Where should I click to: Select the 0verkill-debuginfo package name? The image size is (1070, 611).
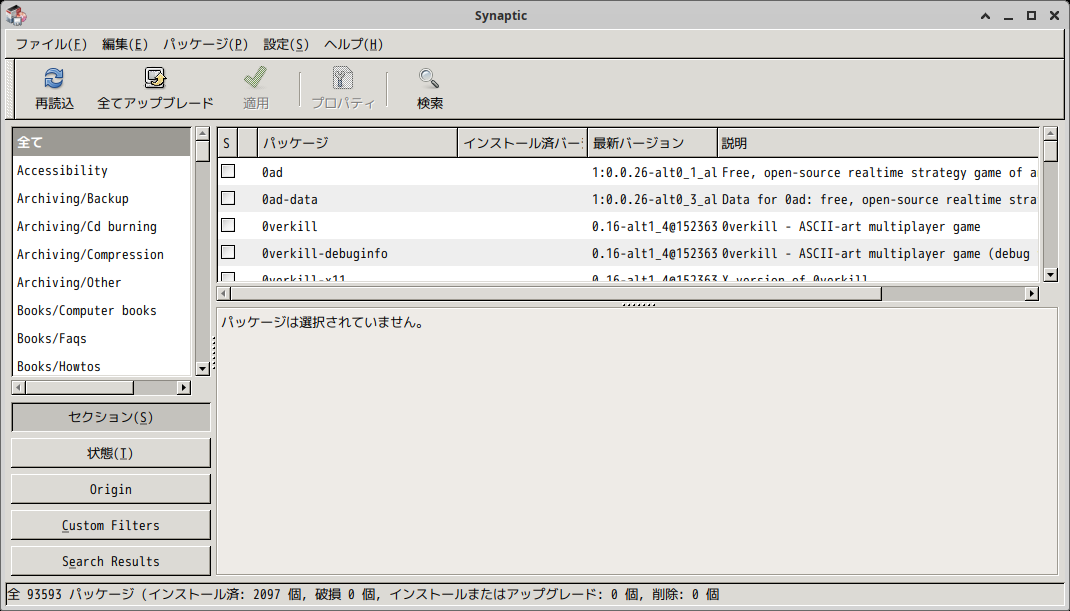pyautogui.click(x=325, y=253)
